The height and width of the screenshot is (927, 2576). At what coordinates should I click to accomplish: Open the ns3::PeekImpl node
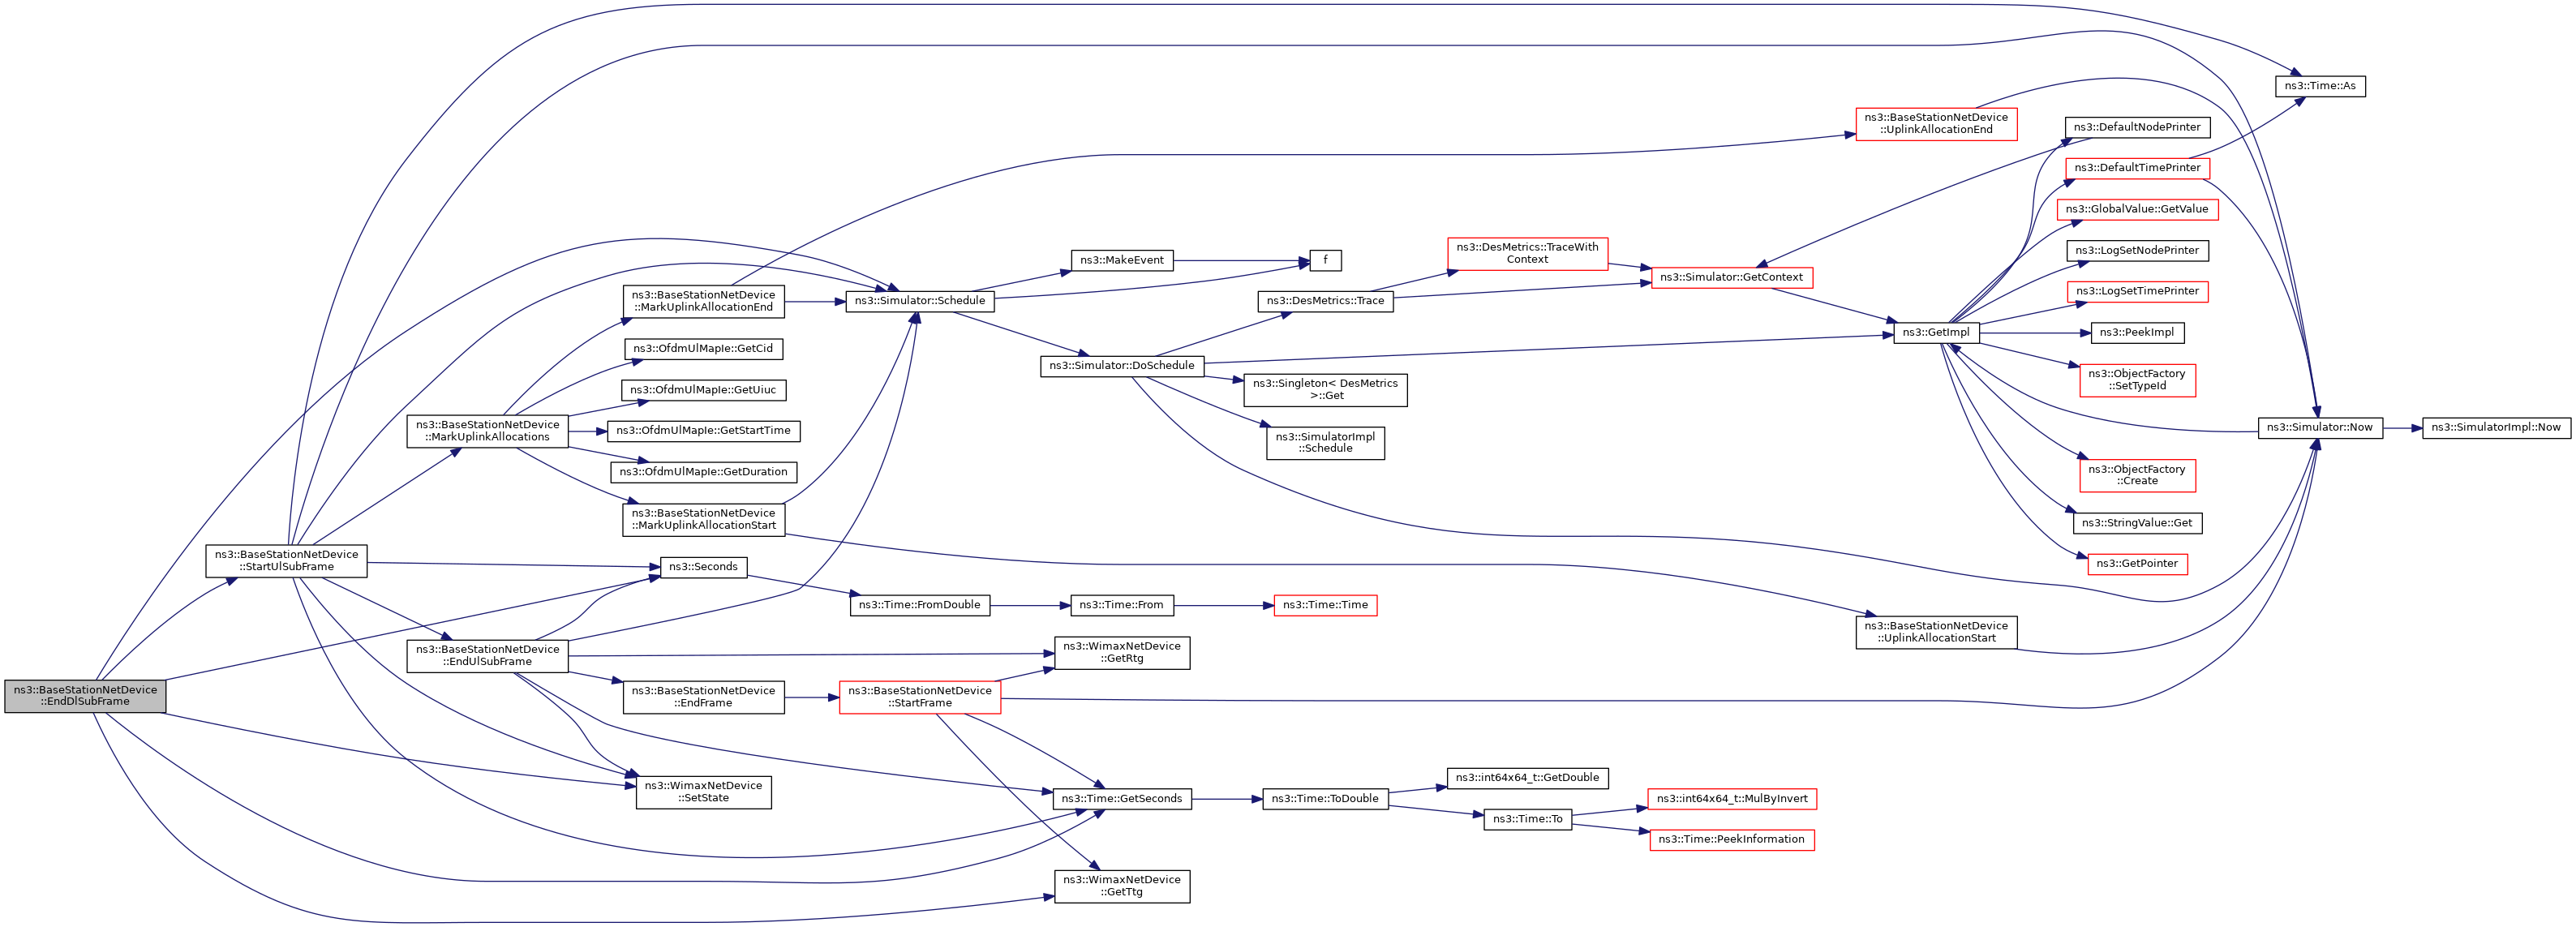[x=2138, y=333]
